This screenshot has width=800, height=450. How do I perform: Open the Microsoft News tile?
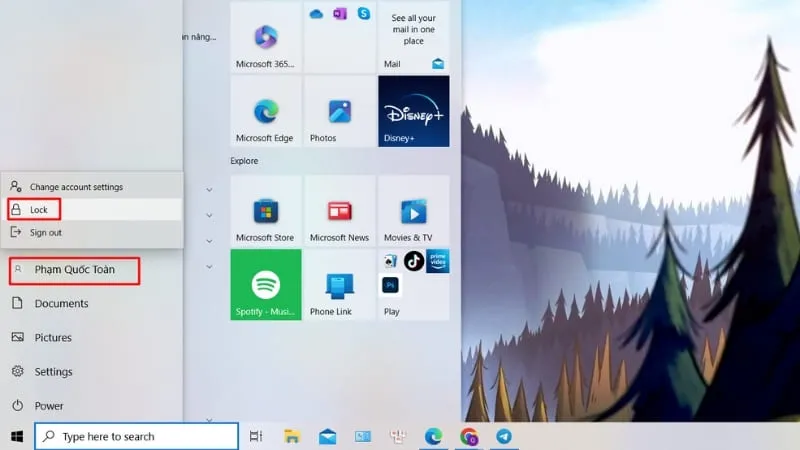point(339,211)
